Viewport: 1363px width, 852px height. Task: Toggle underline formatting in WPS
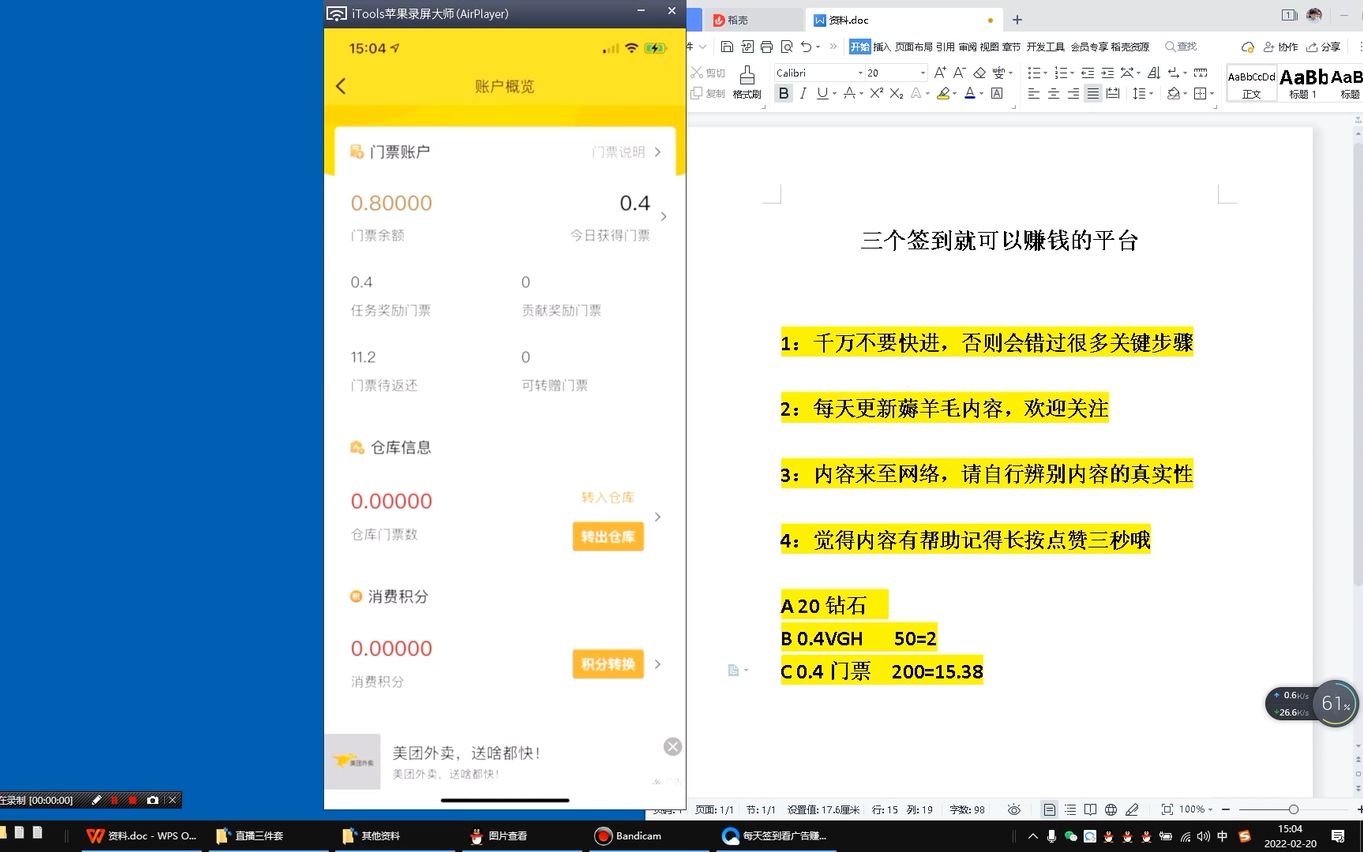[822, 93]
